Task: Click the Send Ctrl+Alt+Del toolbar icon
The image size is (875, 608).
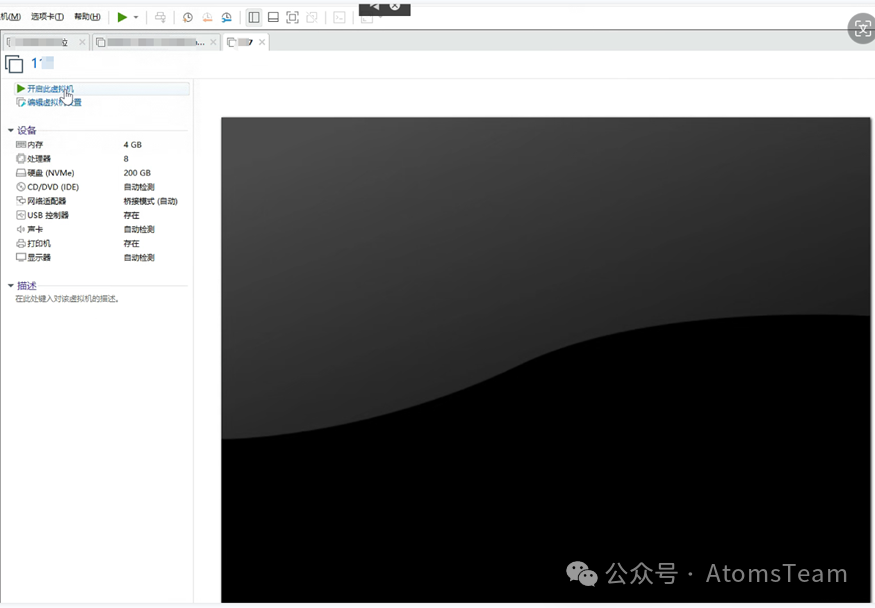Action: click(160, 17)
